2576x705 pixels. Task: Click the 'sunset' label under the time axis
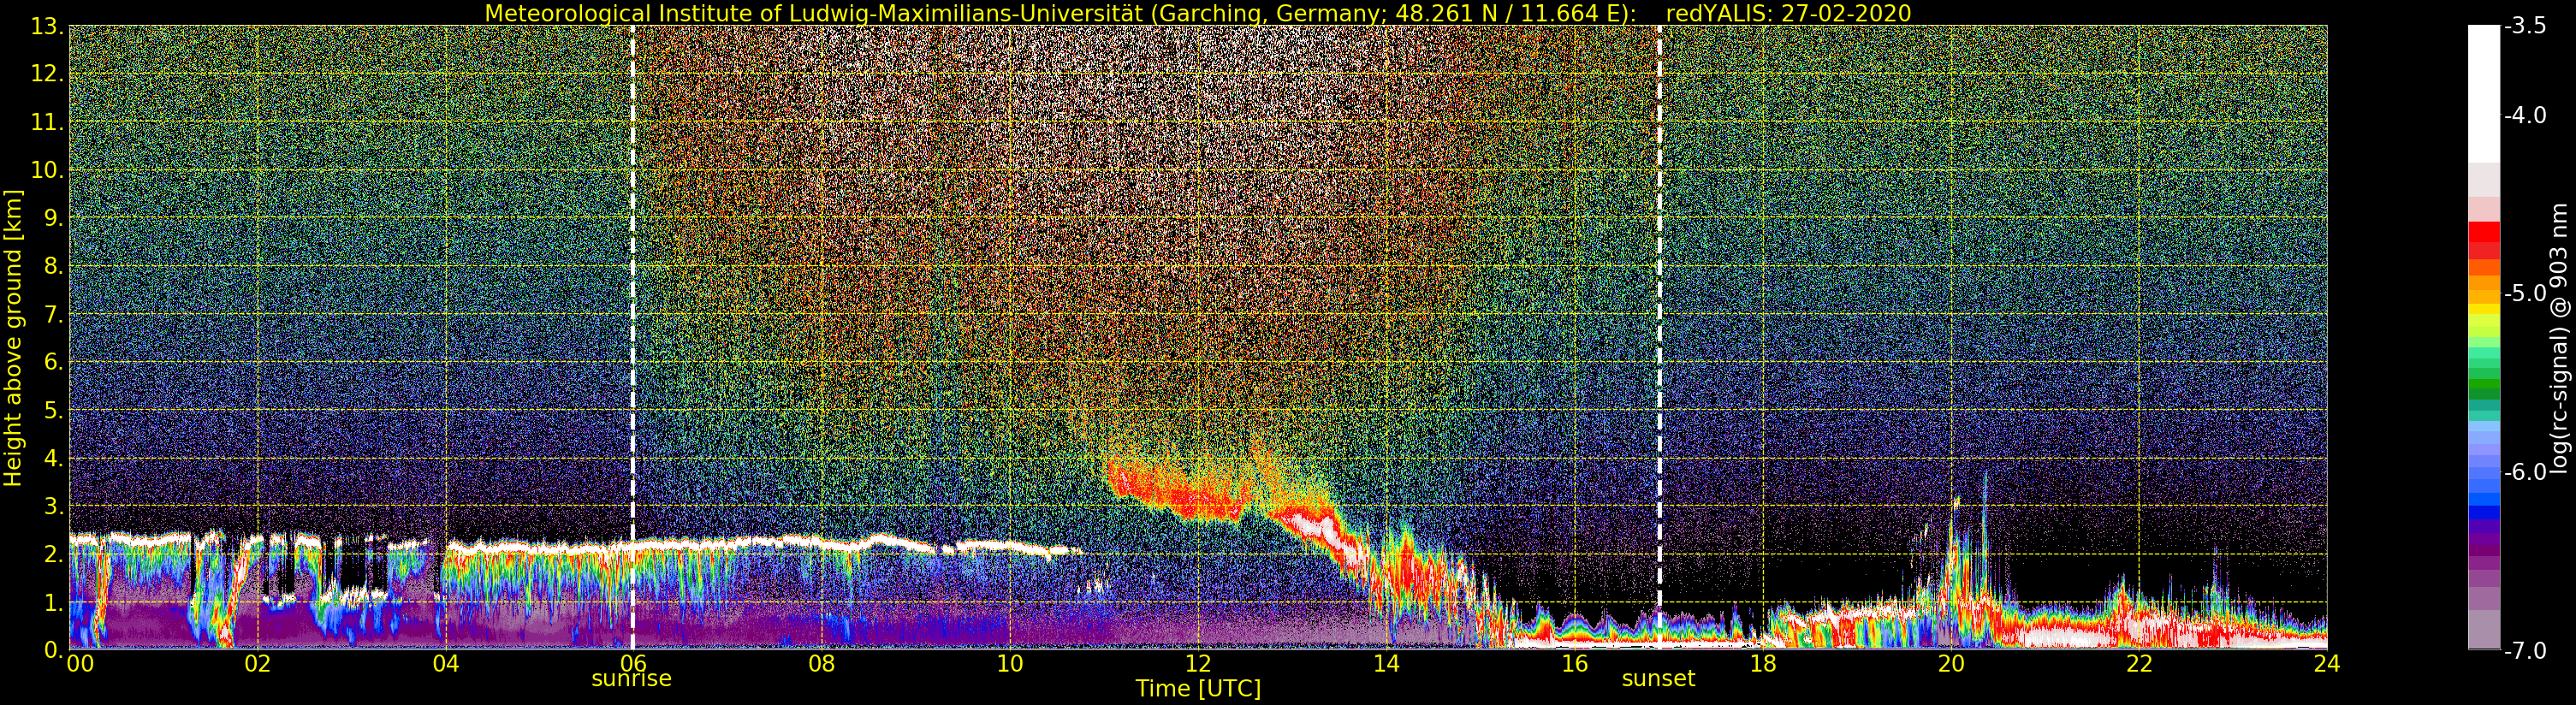coord(1659,679)
